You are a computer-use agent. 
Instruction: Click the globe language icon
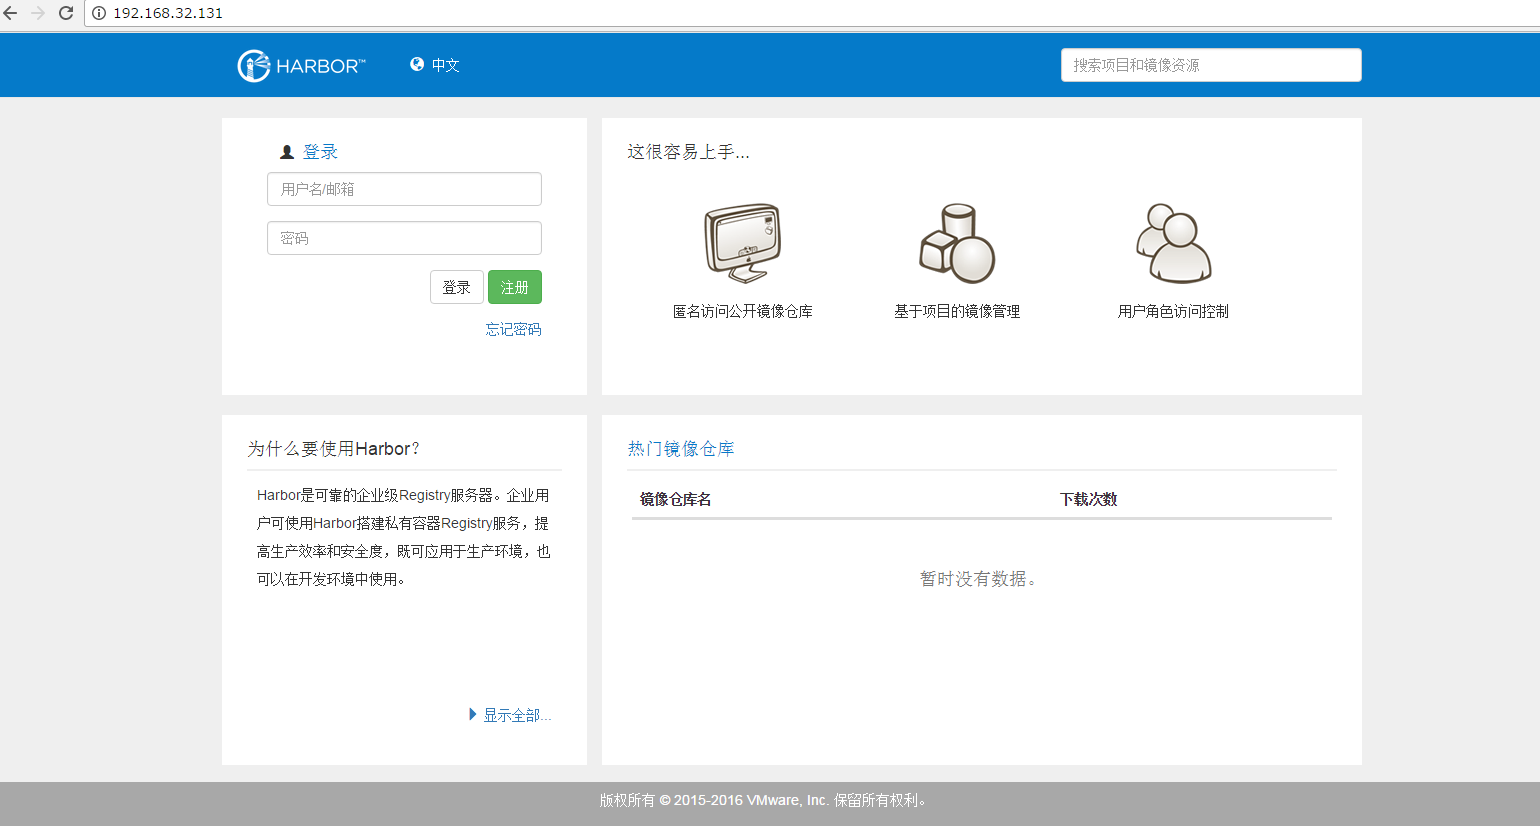pyautogui.click(x=417, y=64)
